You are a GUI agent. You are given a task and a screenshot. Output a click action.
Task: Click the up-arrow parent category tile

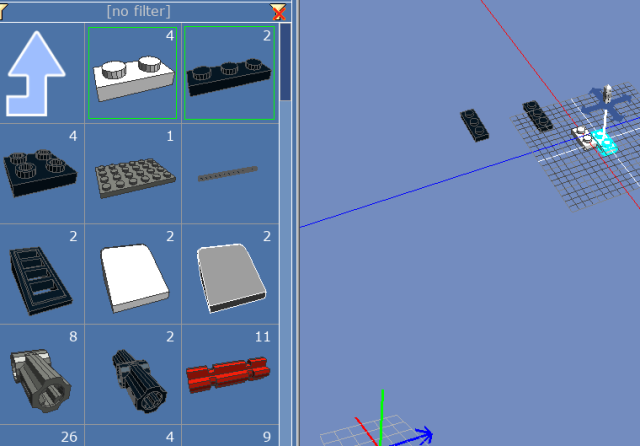point(36,73)
